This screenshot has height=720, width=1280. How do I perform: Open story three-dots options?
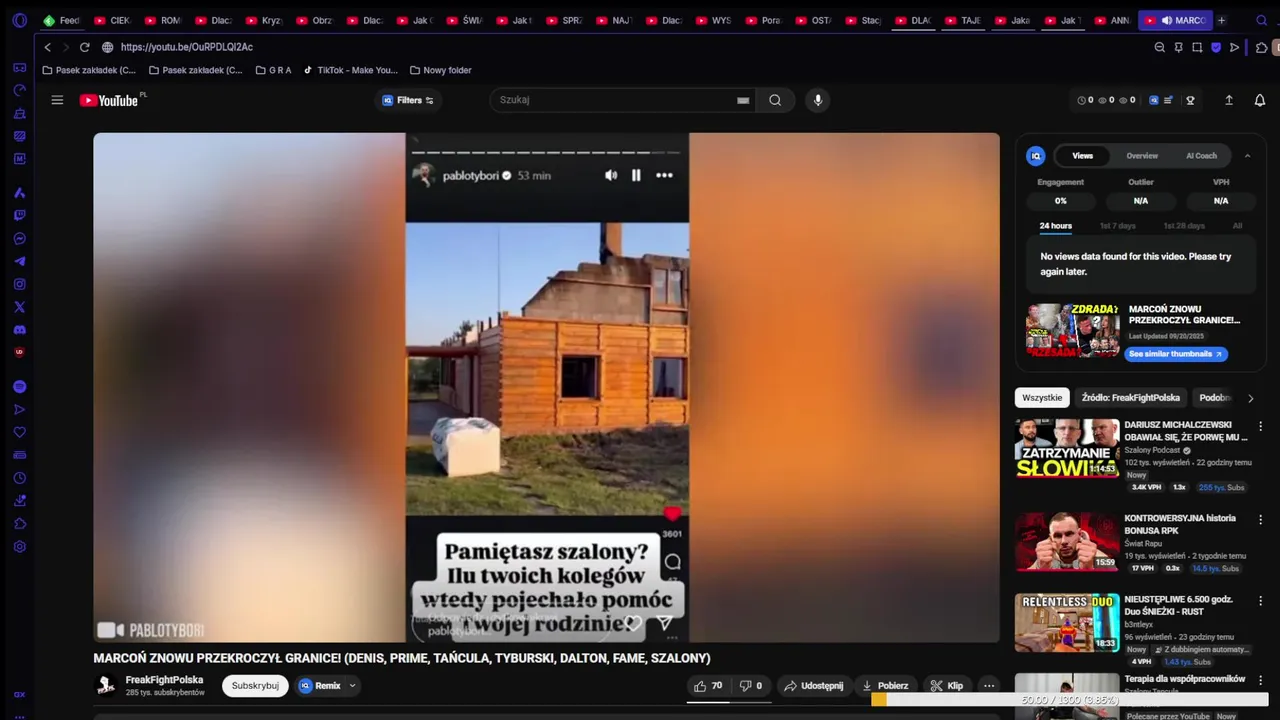tap(664, 175)
